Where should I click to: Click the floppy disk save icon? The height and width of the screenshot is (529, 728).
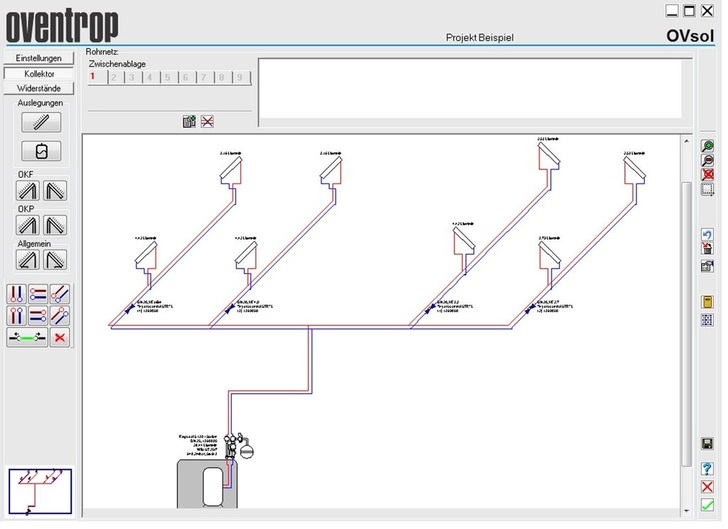[x=708, y=443]
